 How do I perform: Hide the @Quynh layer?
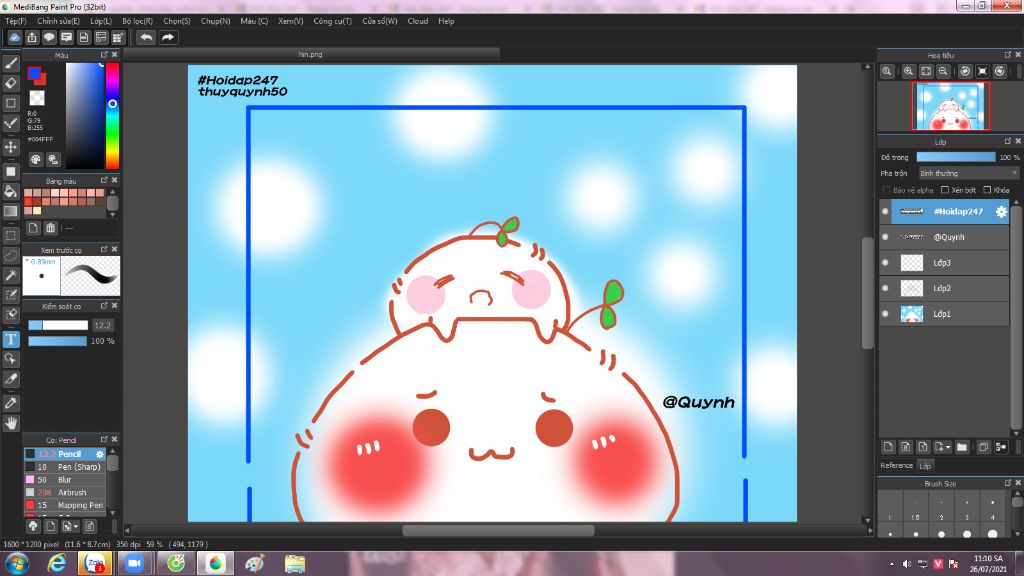click(886, 237)
